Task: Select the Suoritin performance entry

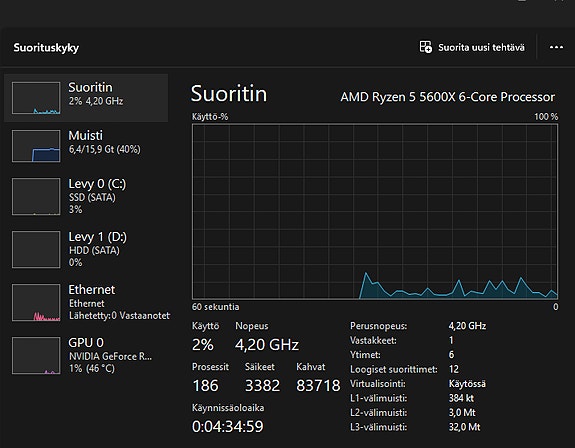Action: coord(86,98)
